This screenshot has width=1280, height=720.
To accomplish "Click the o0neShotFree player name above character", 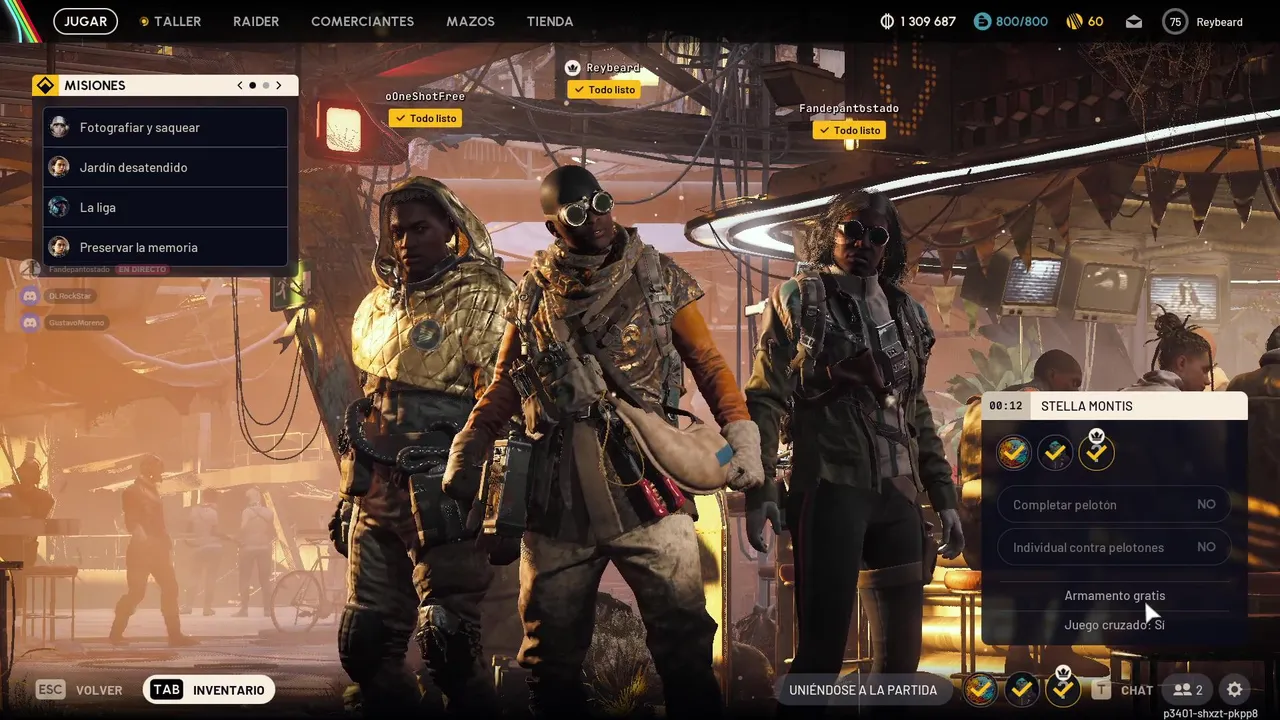I will pyautogui.click(x=425, y=96).
